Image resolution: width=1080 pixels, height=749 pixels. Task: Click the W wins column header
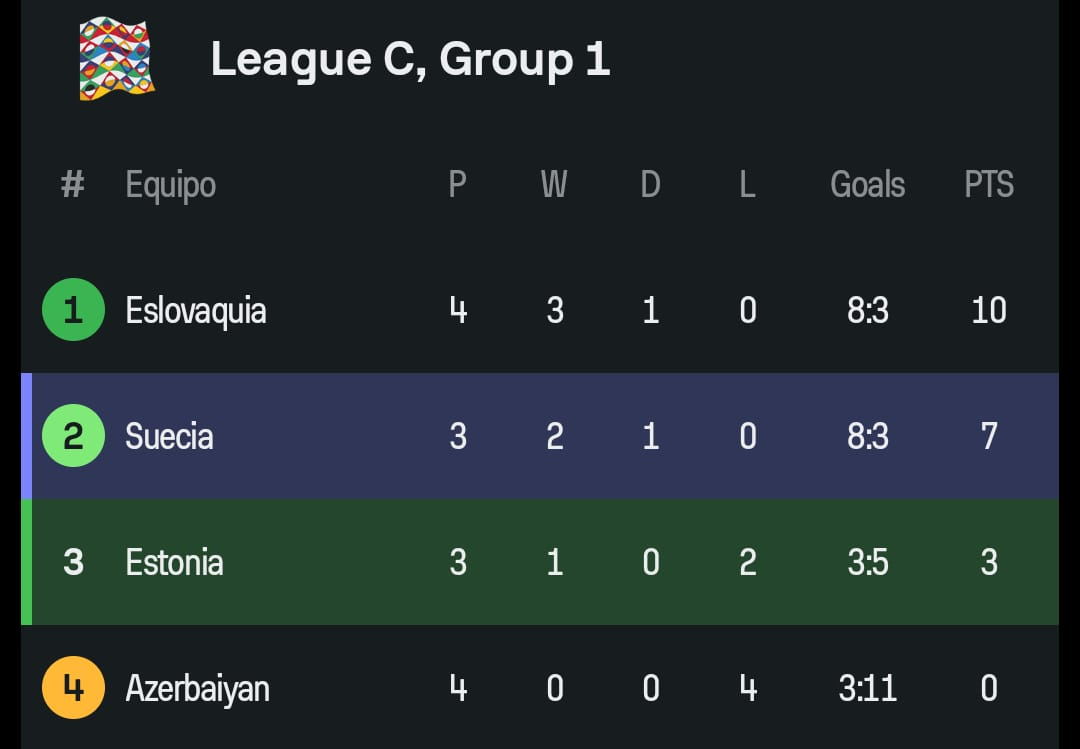tap(554, 185)
